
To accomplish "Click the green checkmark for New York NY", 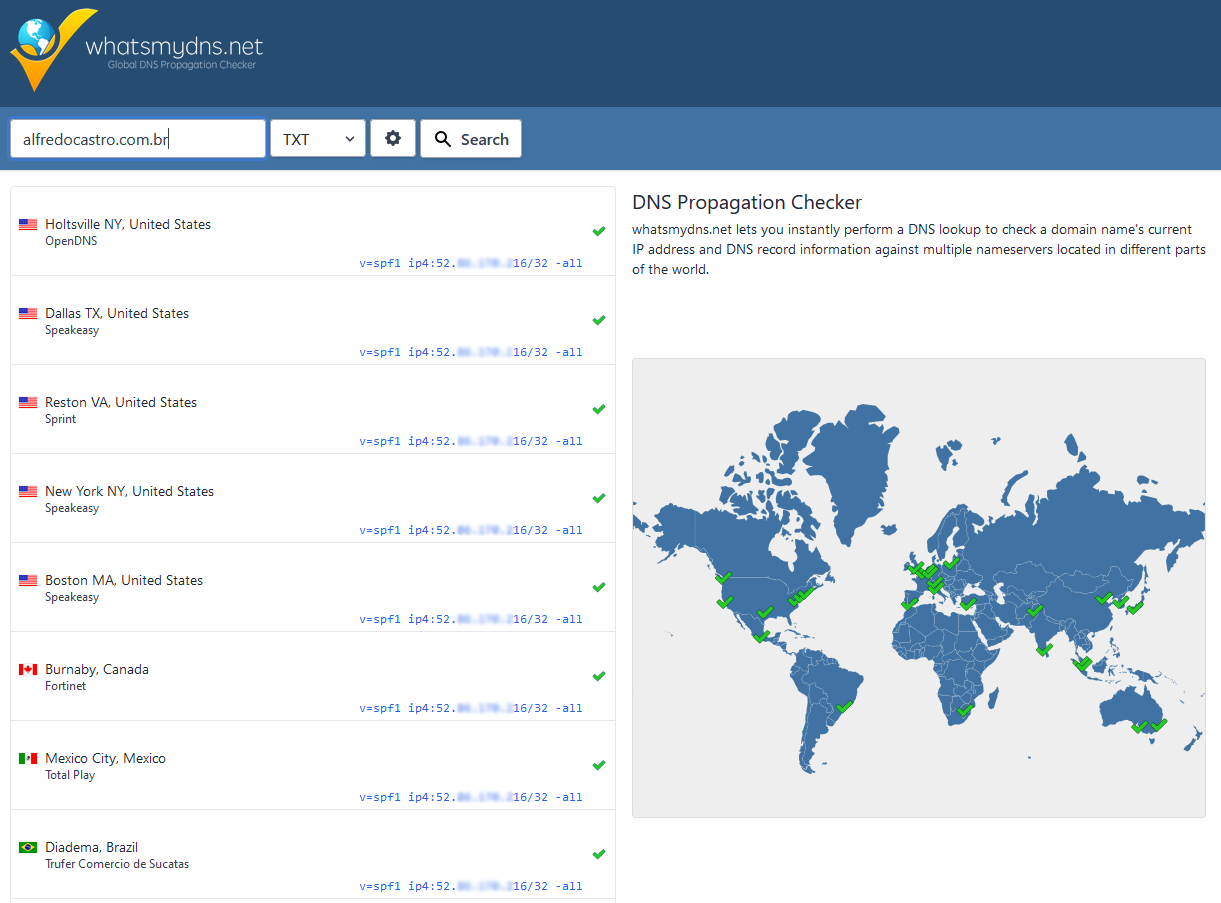I will pos(599,498).
